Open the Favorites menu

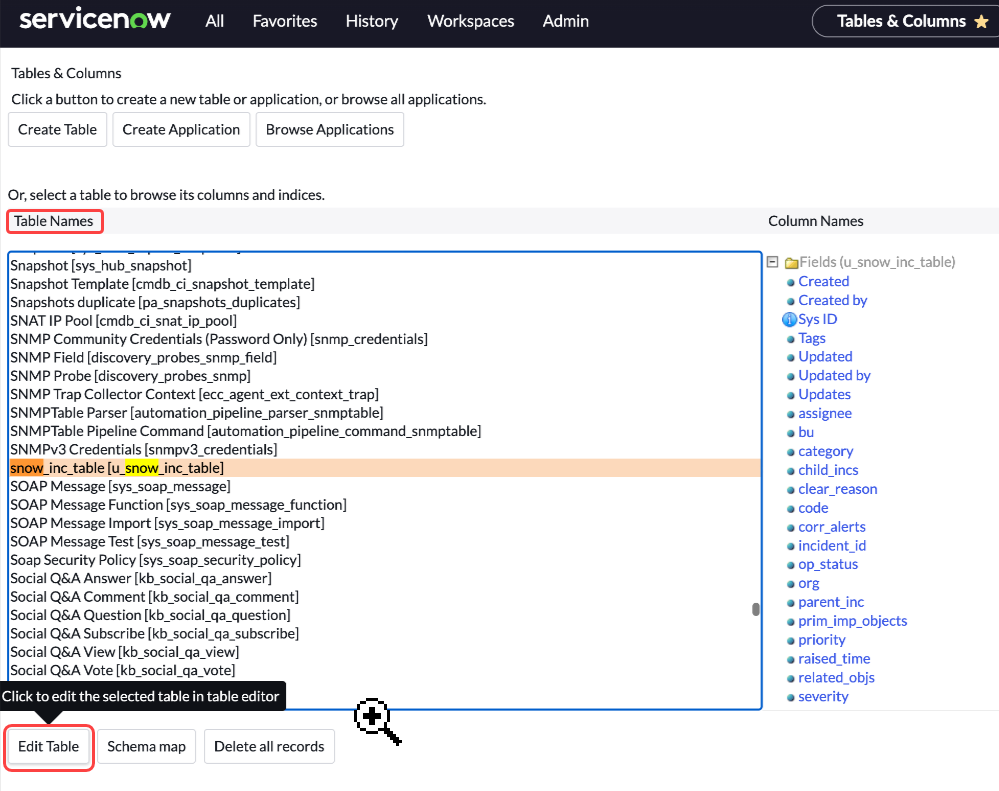pos(285,21)
